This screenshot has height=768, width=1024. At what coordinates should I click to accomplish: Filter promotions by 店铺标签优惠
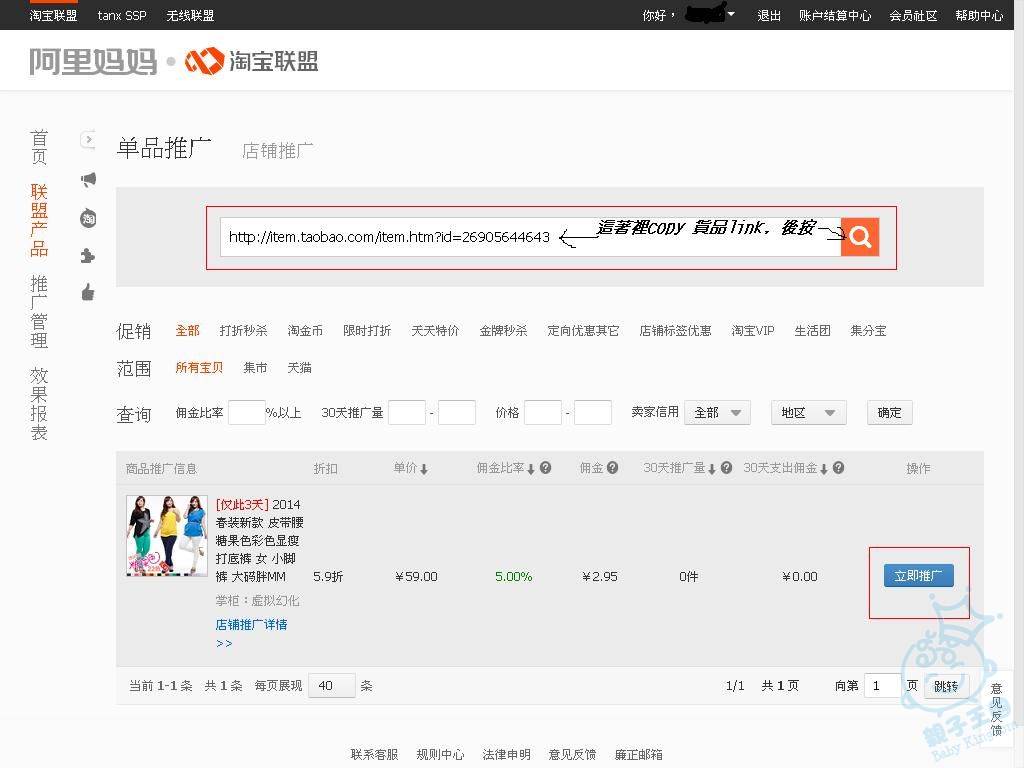click(675, 330)
